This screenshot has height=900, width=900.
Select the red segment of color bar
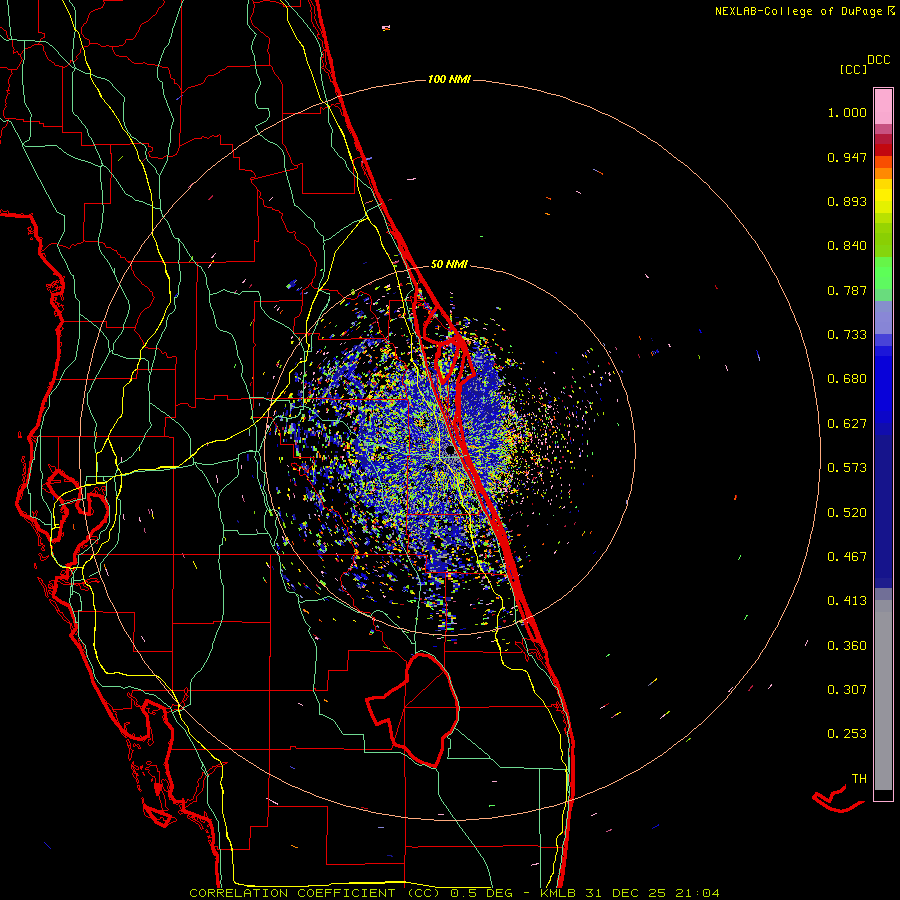pyautogui.click(x=883, y=150)
